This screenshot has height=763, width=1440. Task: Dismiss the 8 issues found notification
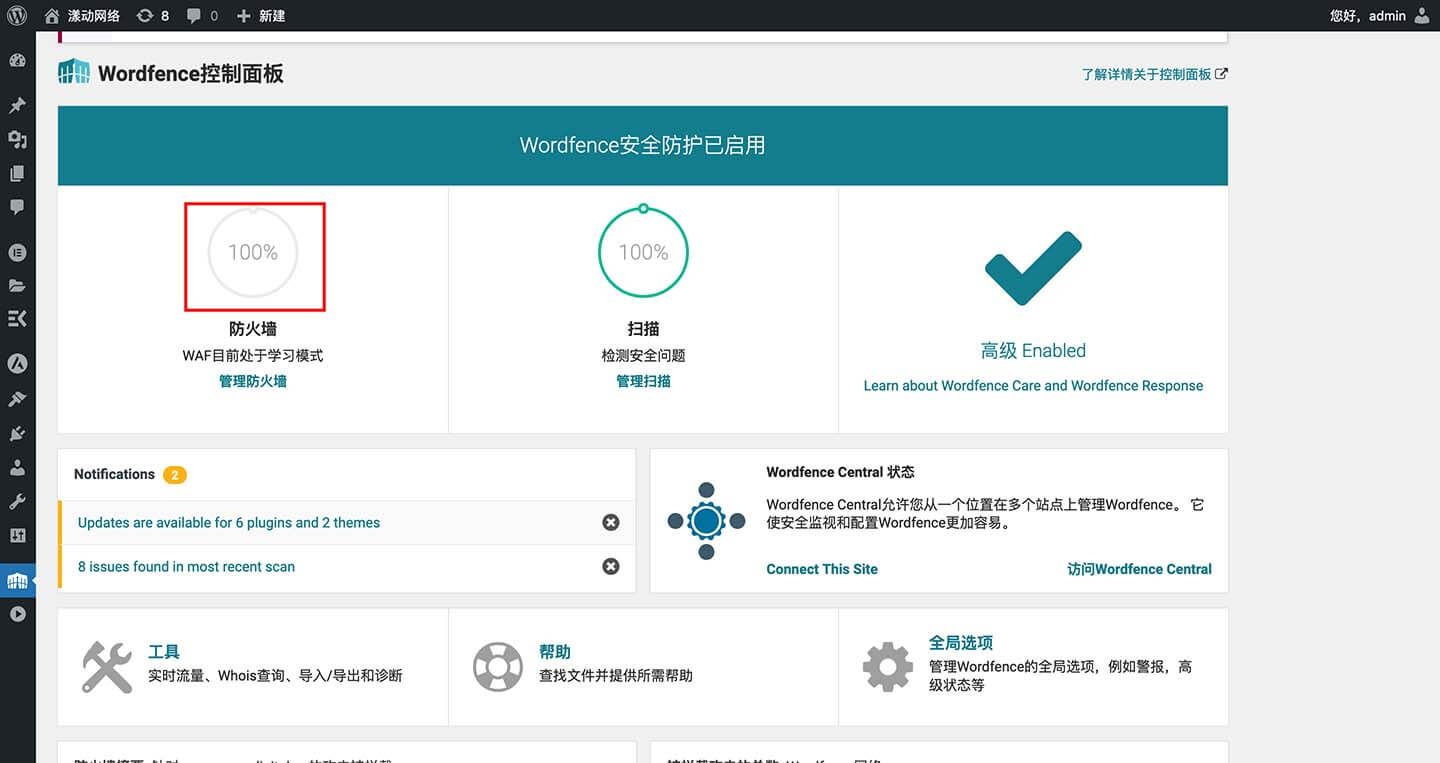[611, 566]
